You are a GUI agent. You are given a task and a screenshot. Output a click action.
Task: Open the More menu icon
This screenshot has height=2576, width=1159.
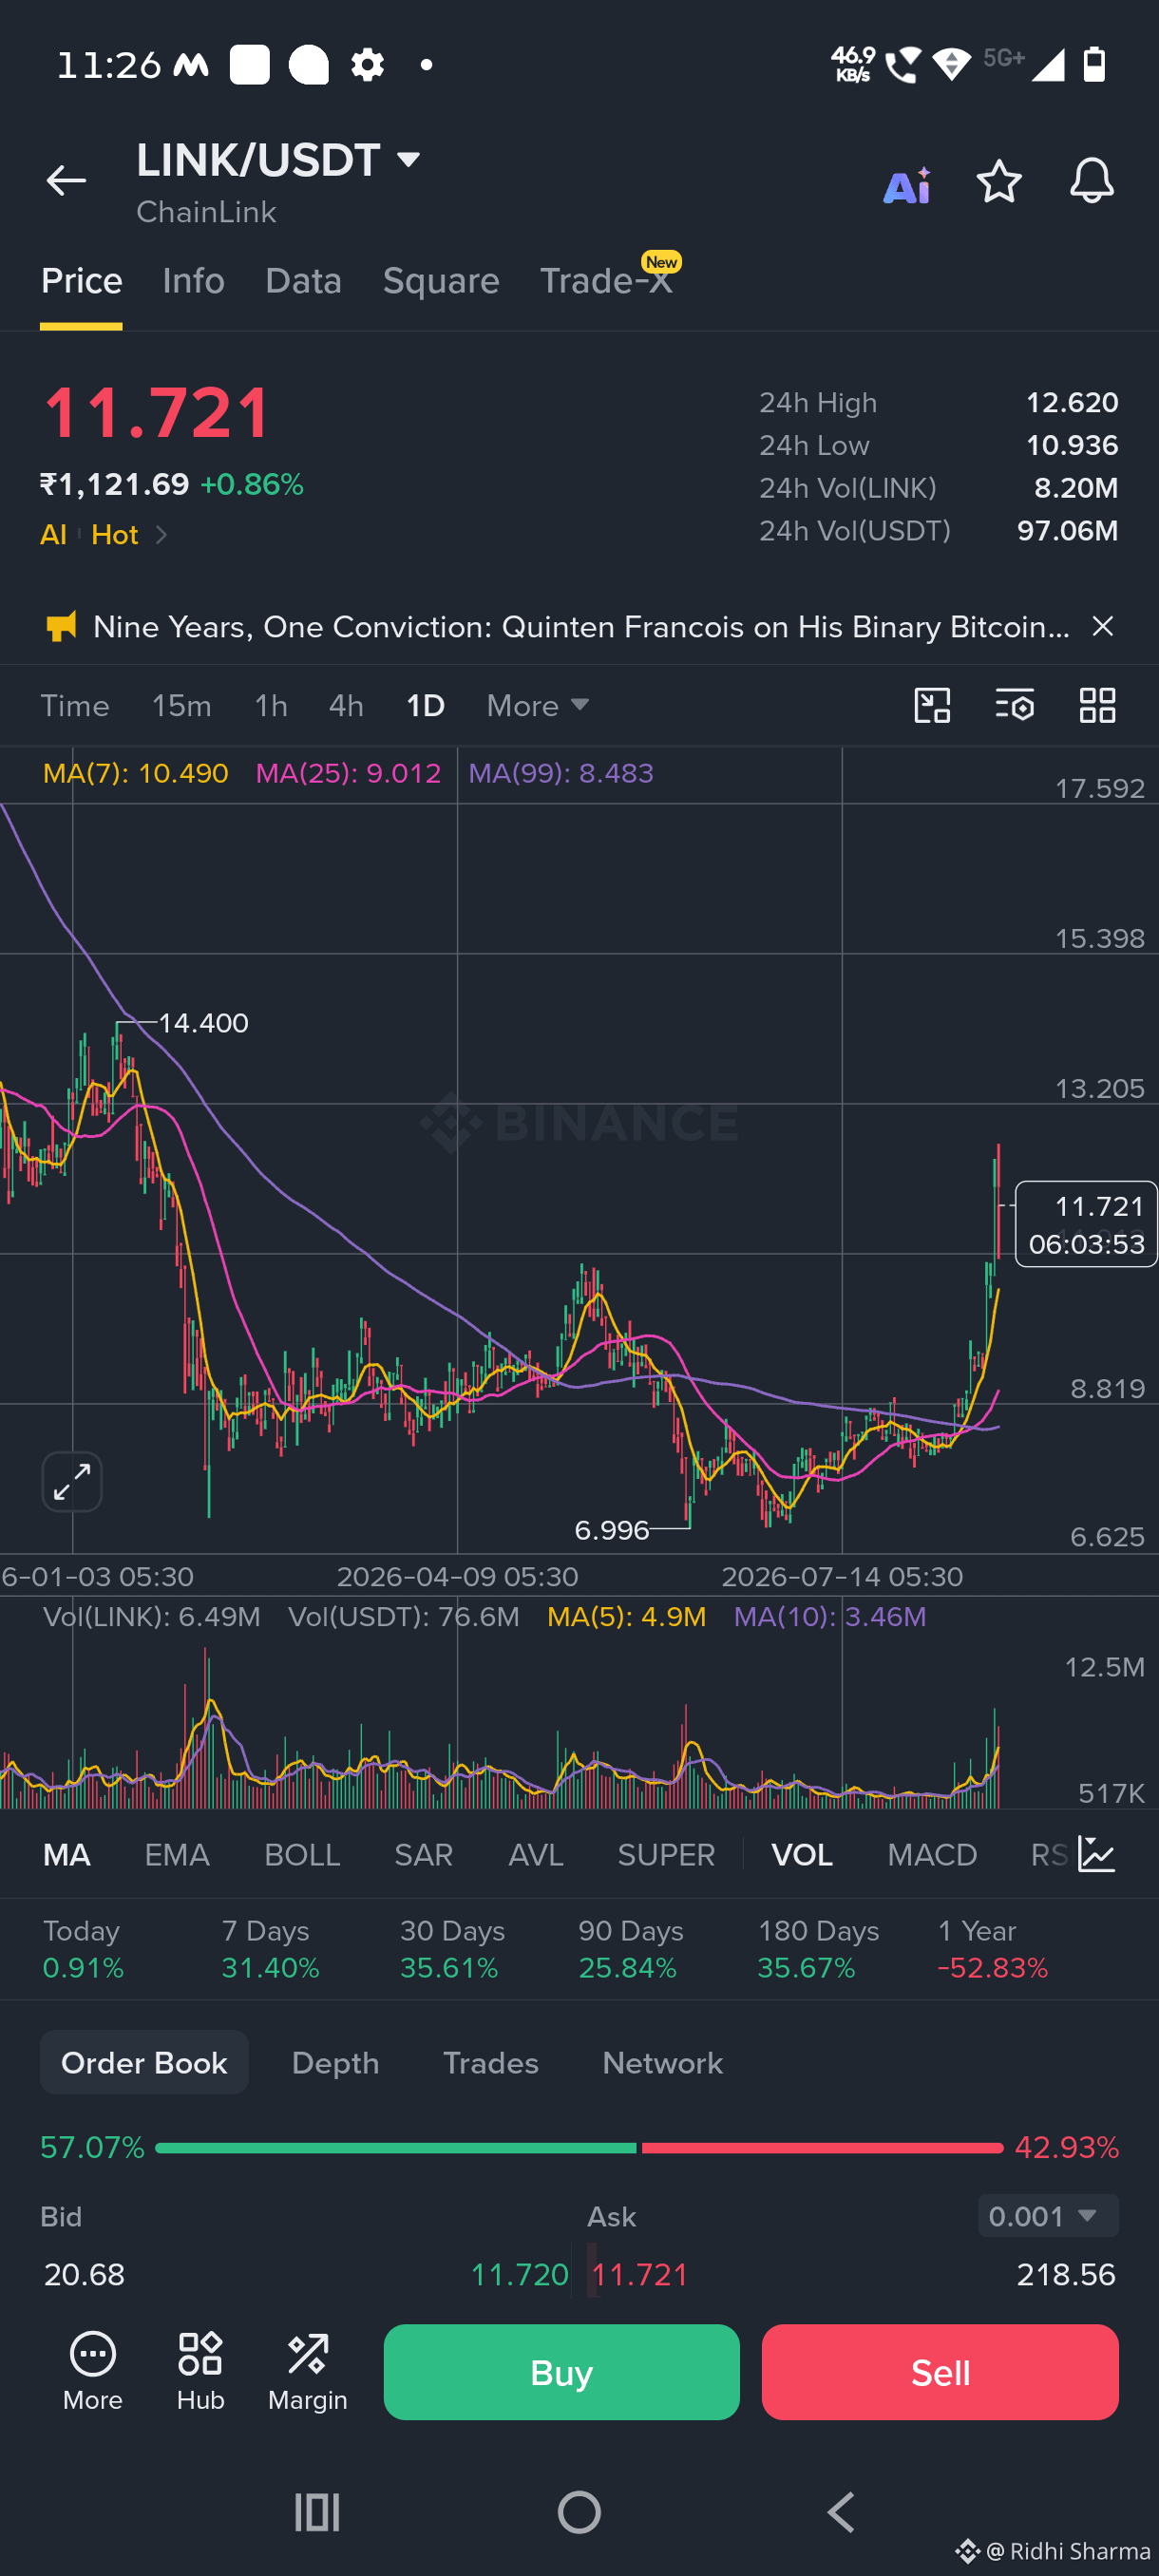pos(93,2370)
